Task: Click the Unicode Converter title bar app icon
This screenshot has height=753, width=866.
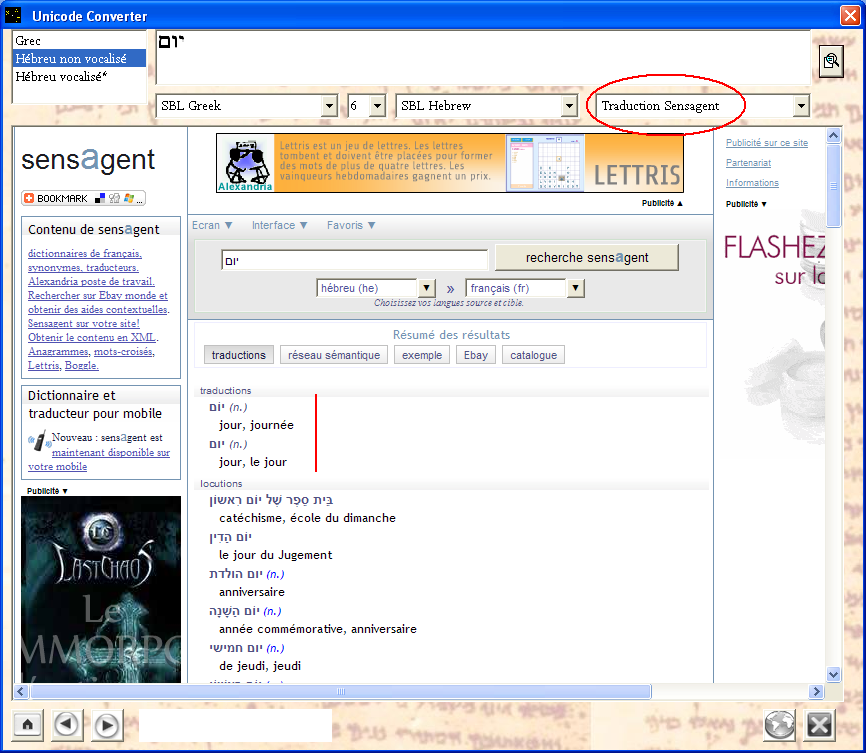Action: coord(13,15)
